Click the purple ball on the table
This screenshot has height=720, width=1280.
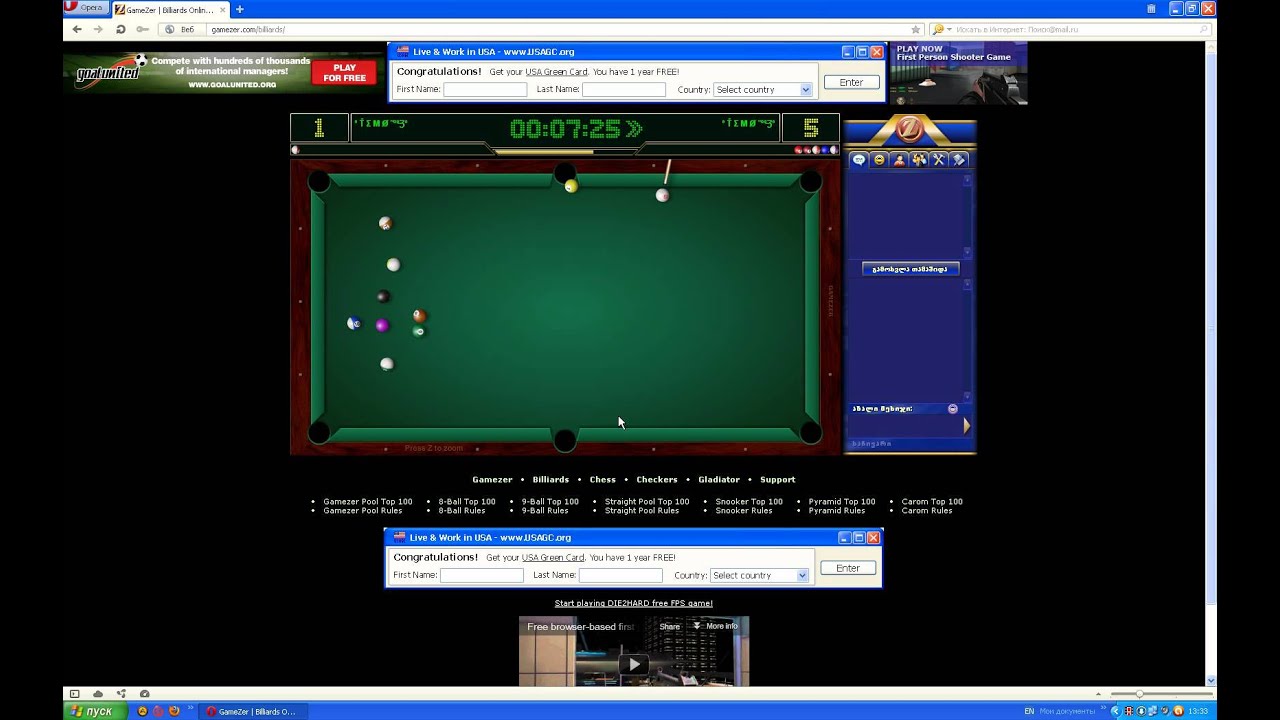point(382,325)
